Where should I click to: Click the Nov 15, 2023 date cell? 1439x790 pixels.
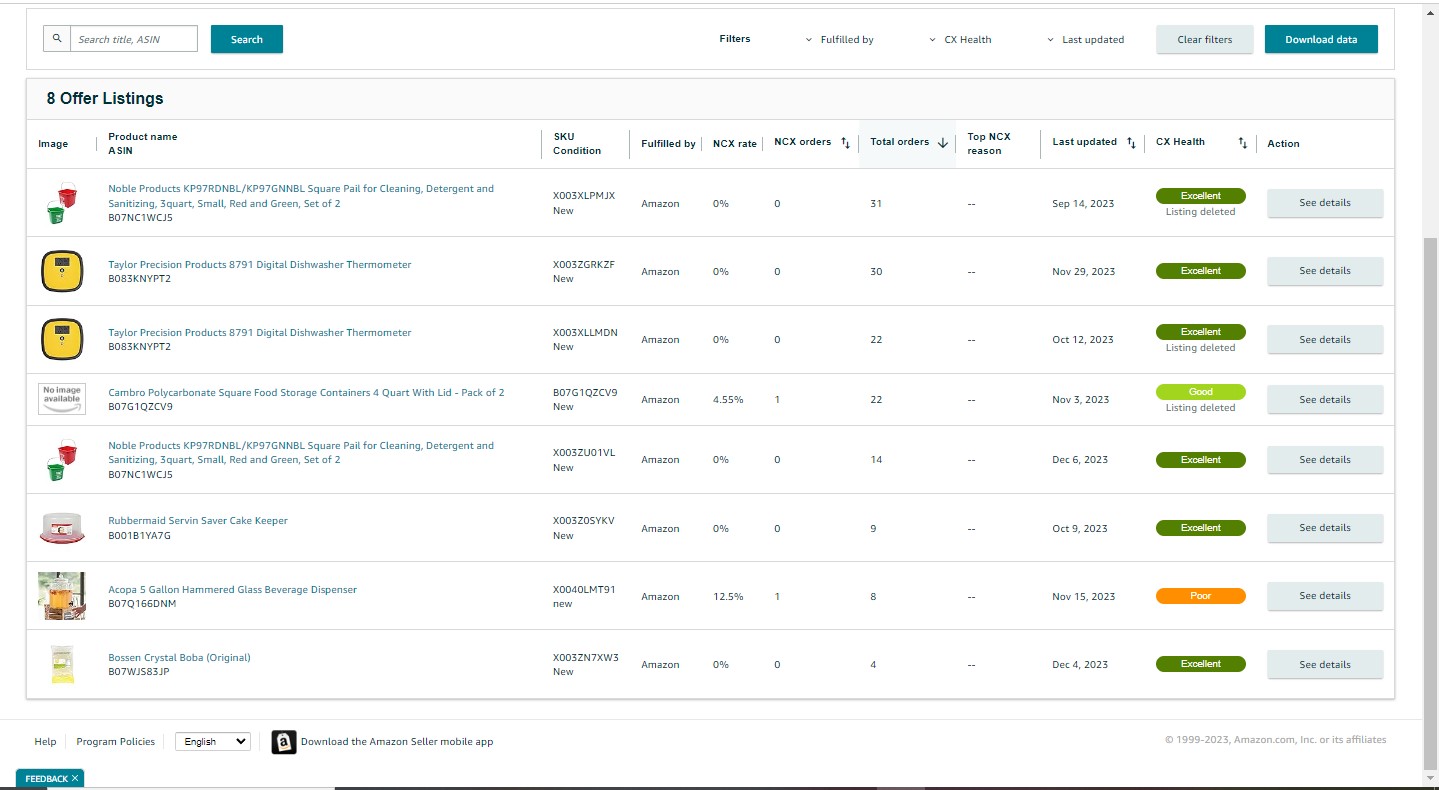tap(1084, 597)
